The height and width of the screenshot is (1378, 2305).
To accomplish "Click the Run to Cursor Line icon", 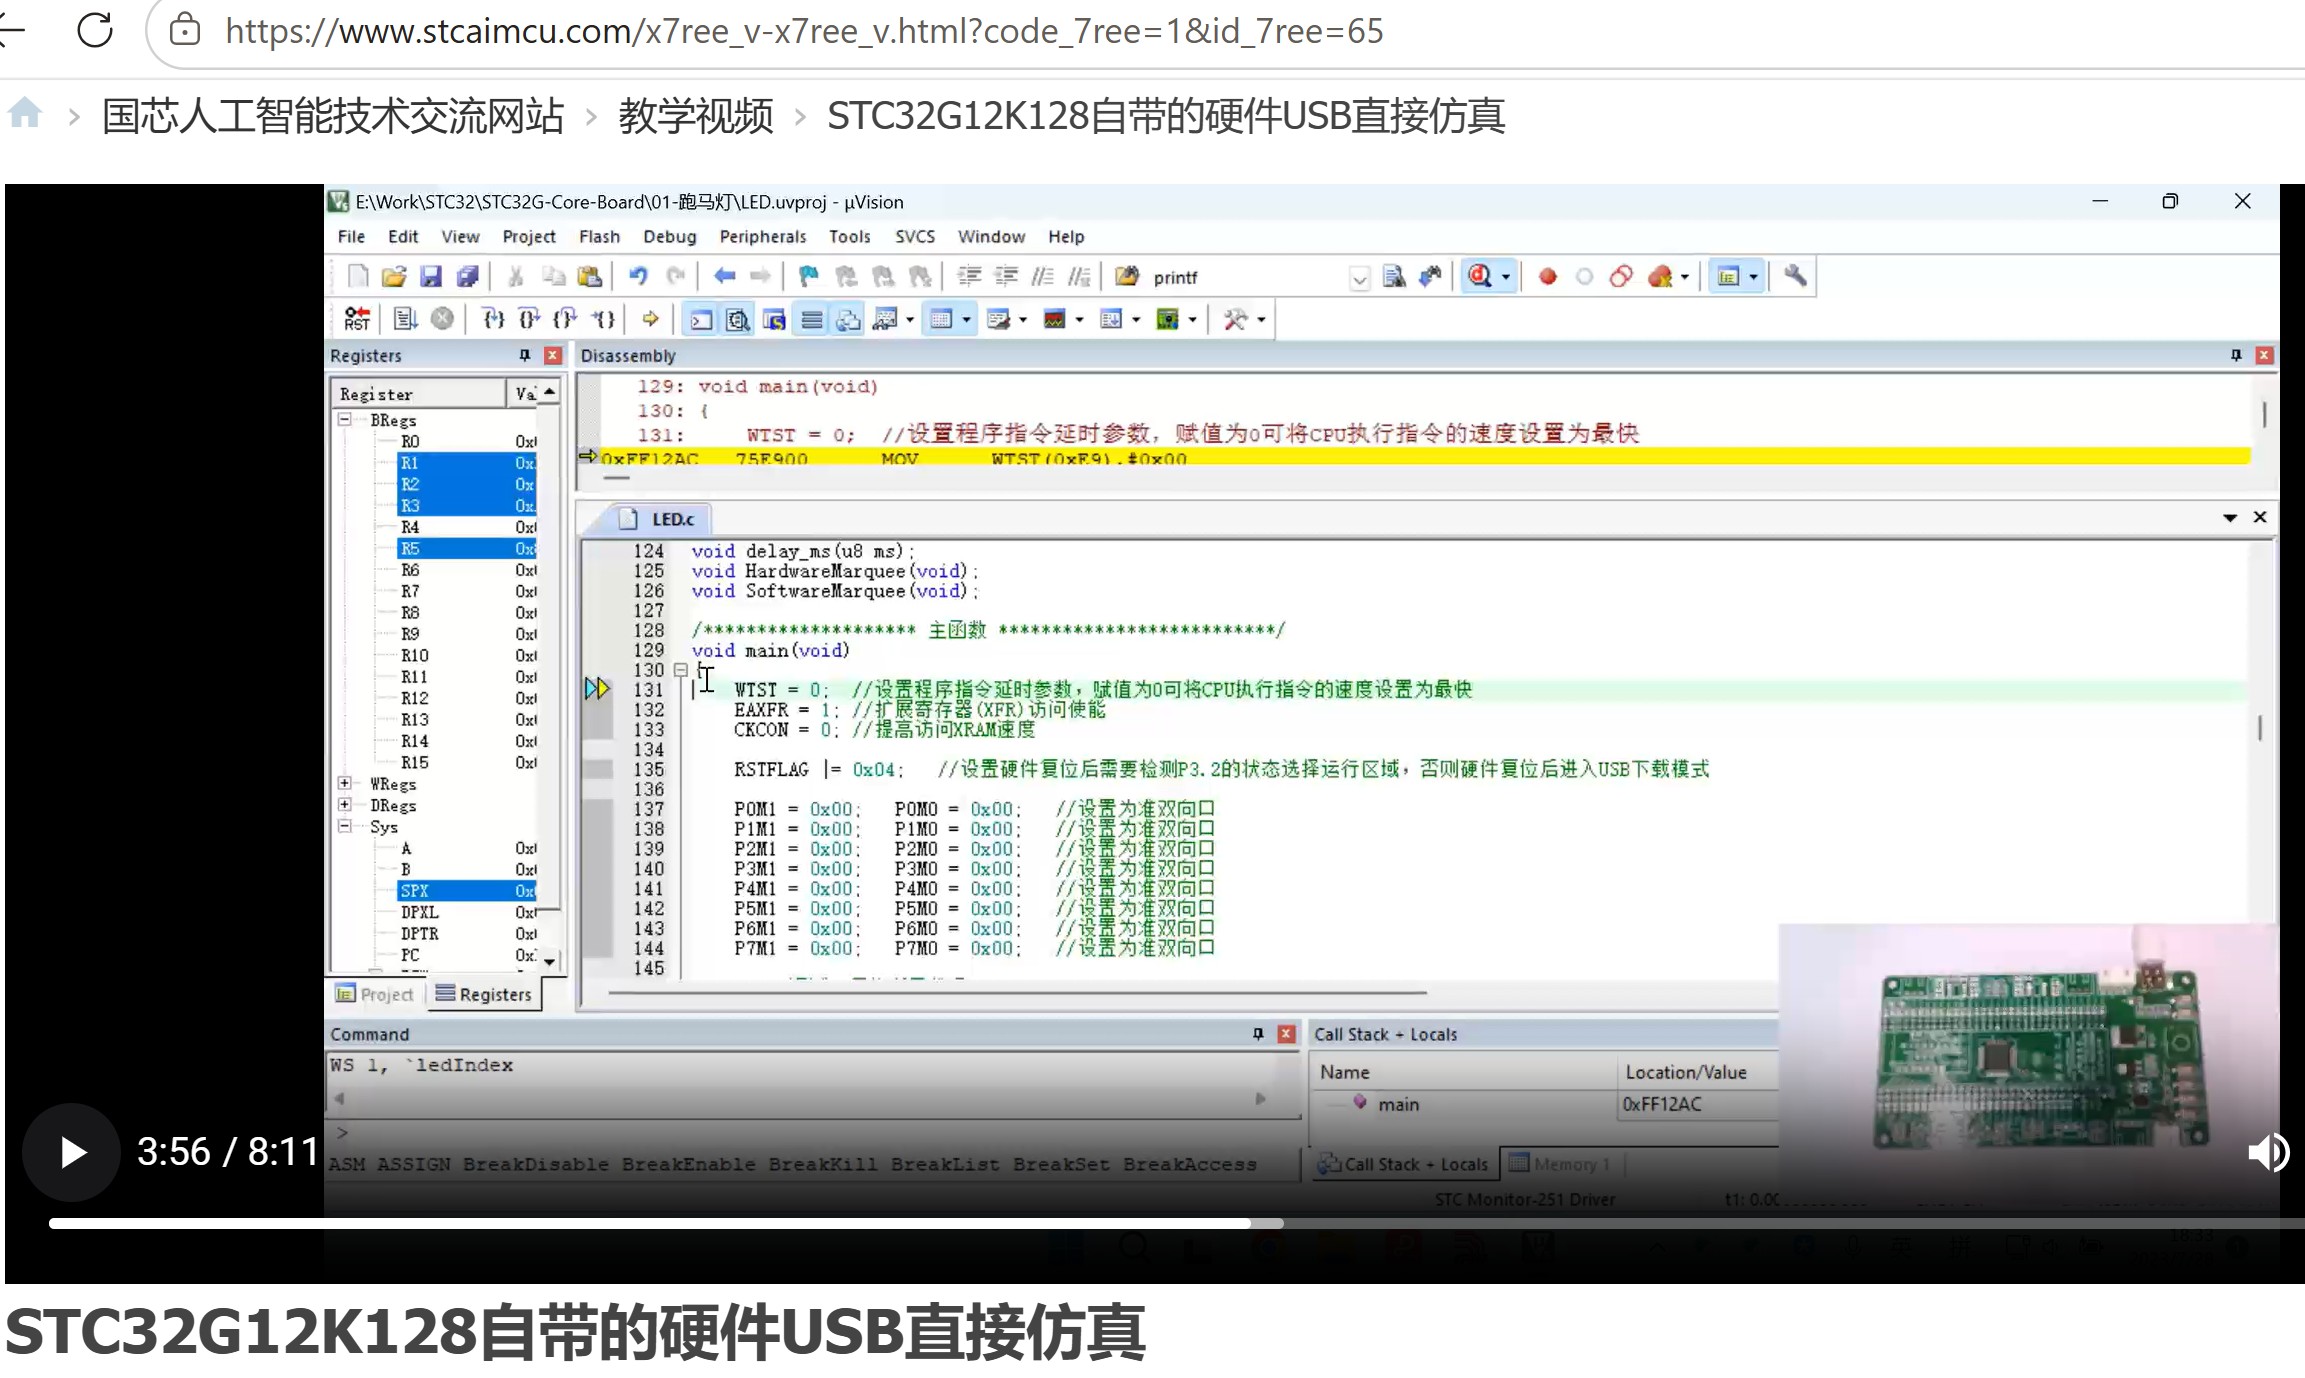I will [603, 319].
